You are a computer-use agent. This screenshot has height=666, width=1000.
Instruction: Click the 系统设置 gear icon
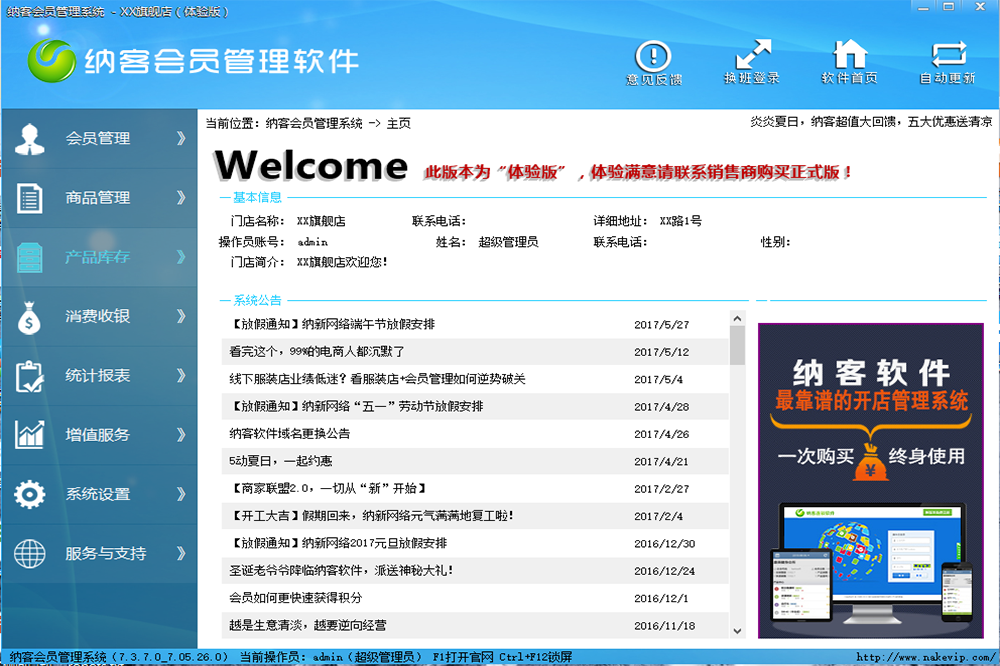[29, 494]
